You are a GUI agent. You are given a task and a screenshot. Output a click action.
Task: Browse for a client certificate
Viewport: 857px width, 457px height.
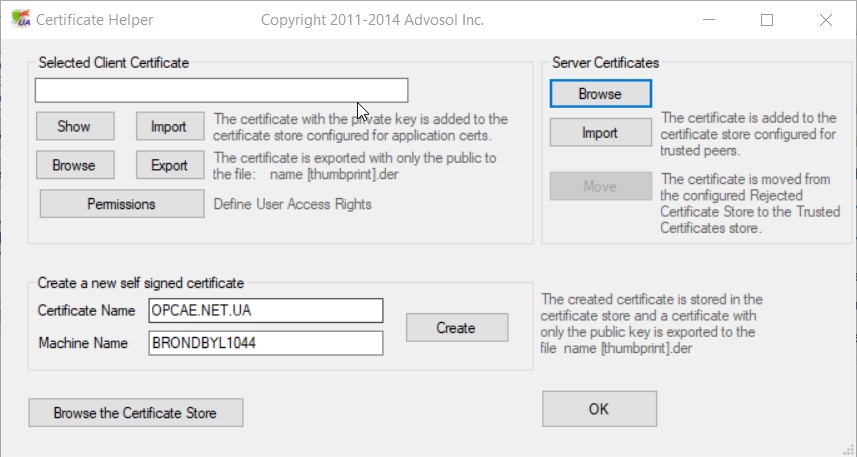[x=75, y=165]
